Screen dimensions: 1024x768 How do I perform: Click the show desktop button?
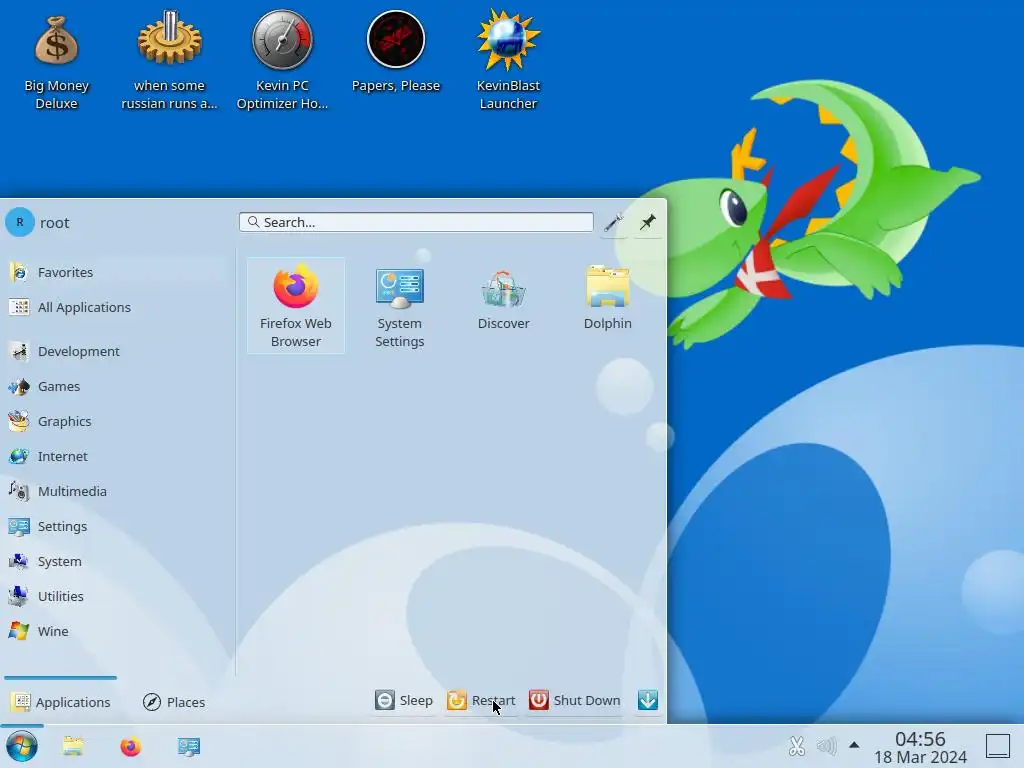click(x=997, y=746)
